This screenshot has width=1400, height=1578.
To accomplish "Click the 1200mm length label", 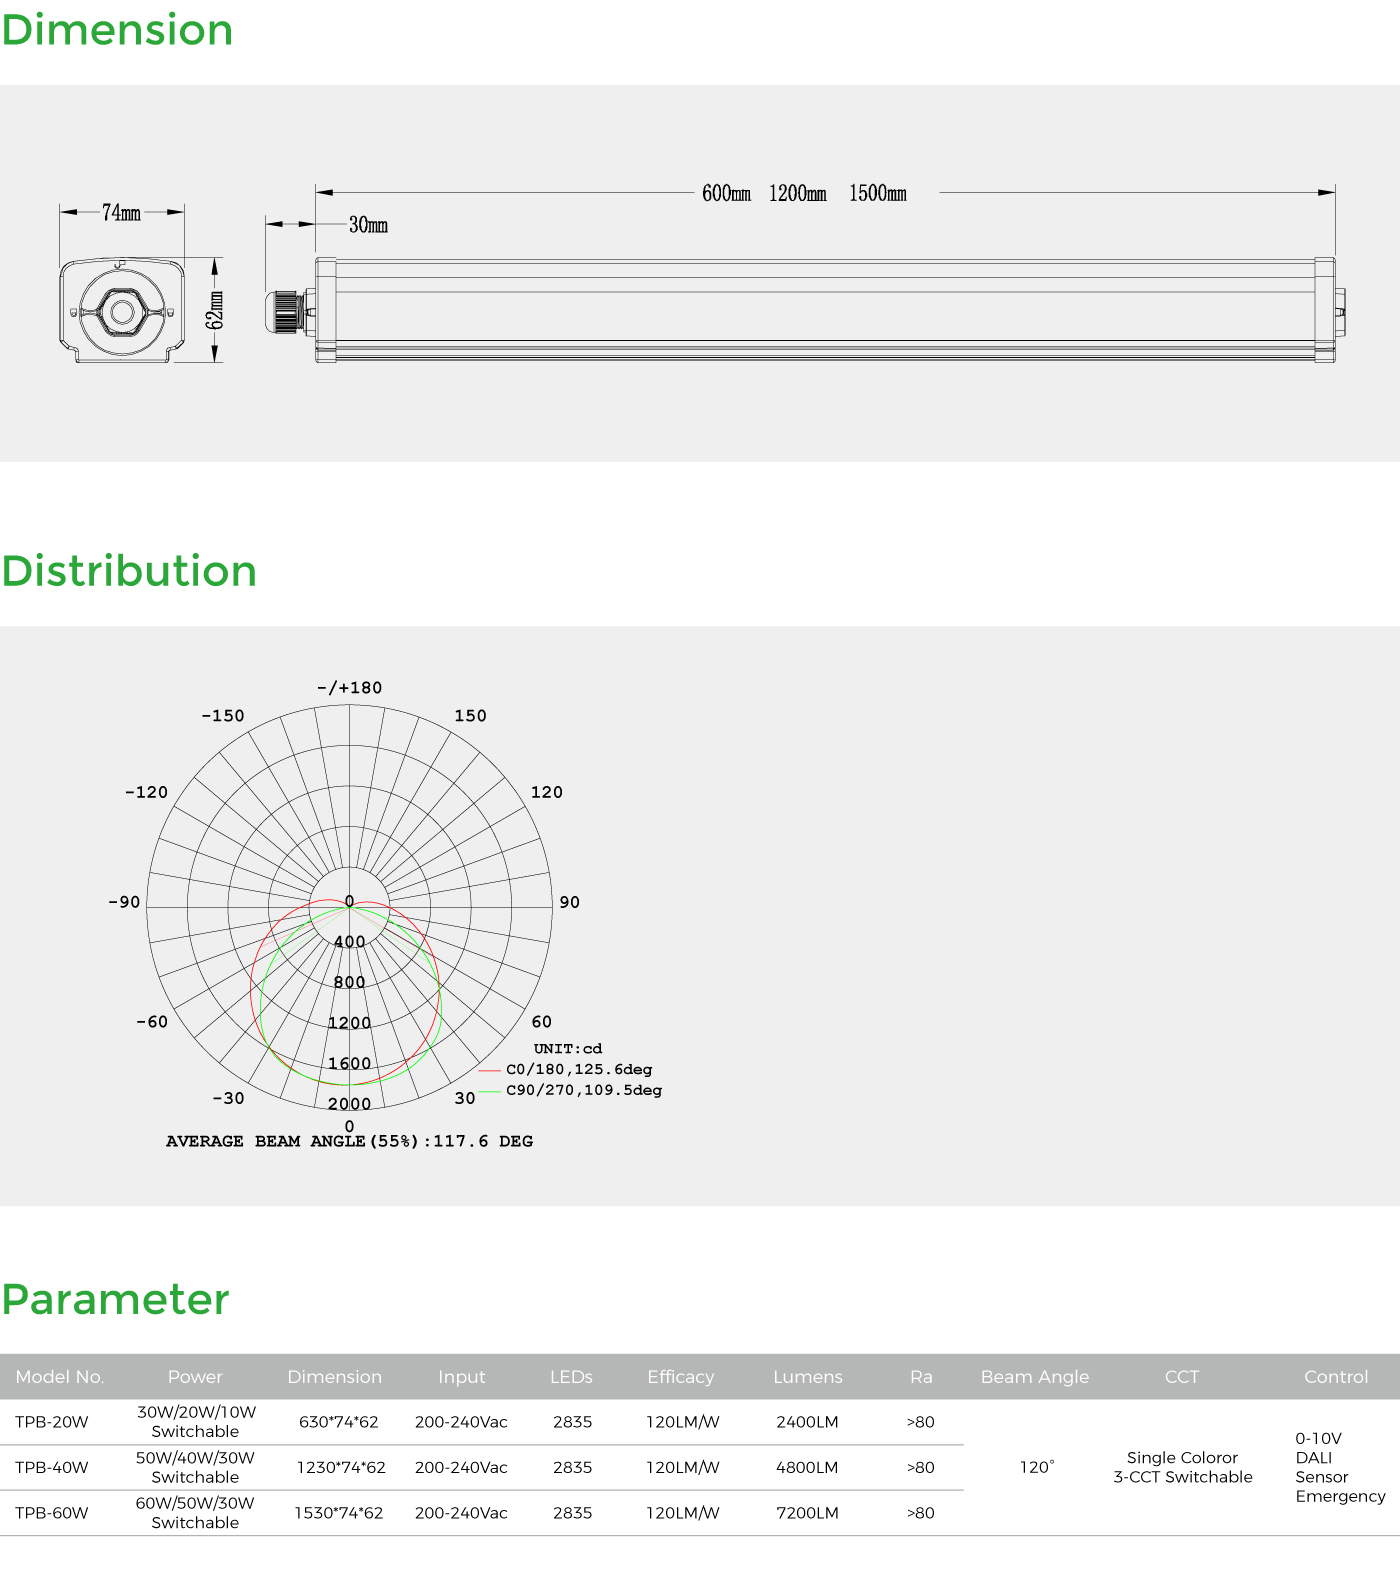I will click(797, 194).
